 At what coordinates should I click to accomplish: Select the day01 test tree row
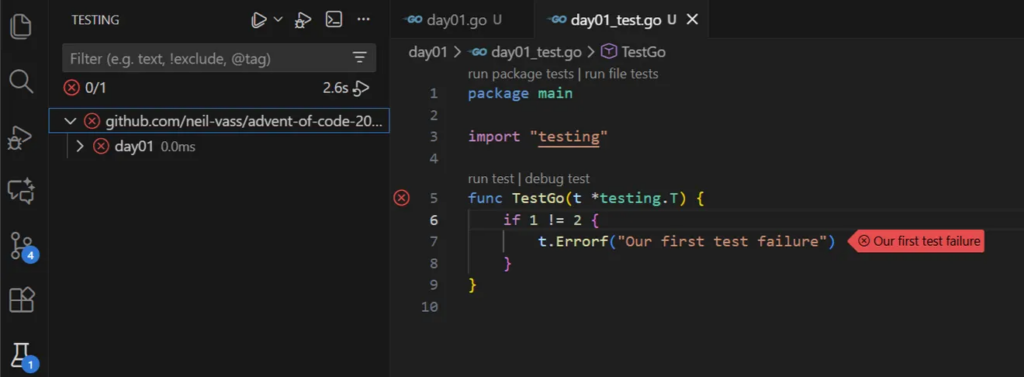[219, 147]
